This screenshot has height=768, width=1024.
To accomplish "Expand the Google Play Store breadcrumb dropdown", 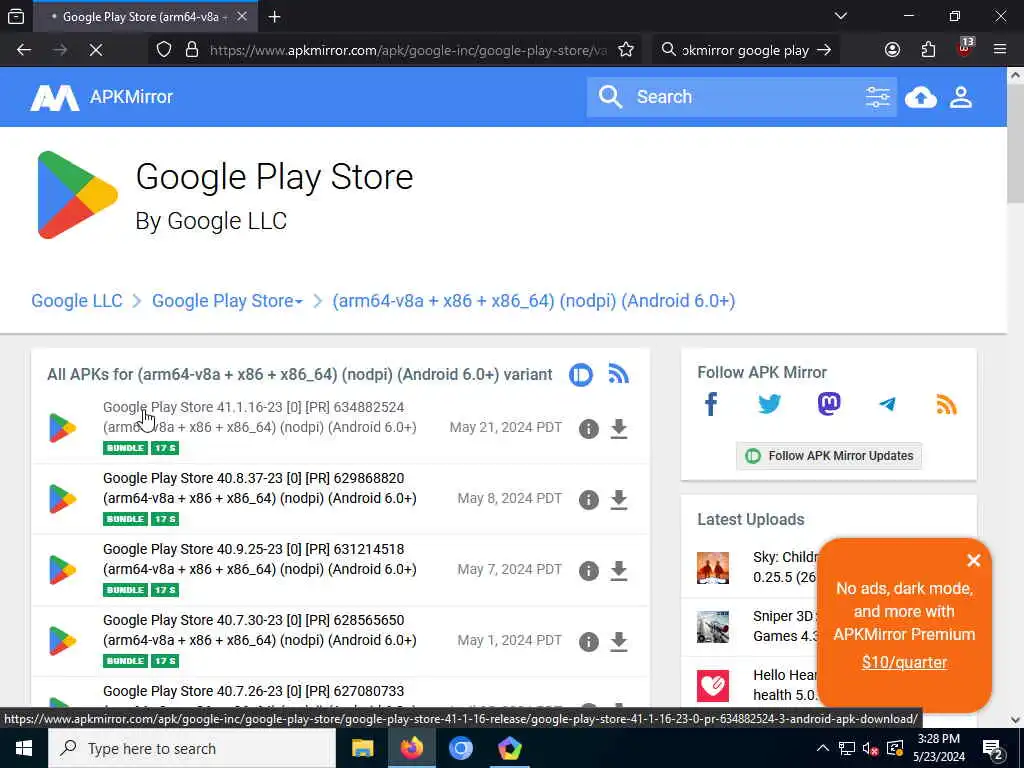I will point(227,301).
